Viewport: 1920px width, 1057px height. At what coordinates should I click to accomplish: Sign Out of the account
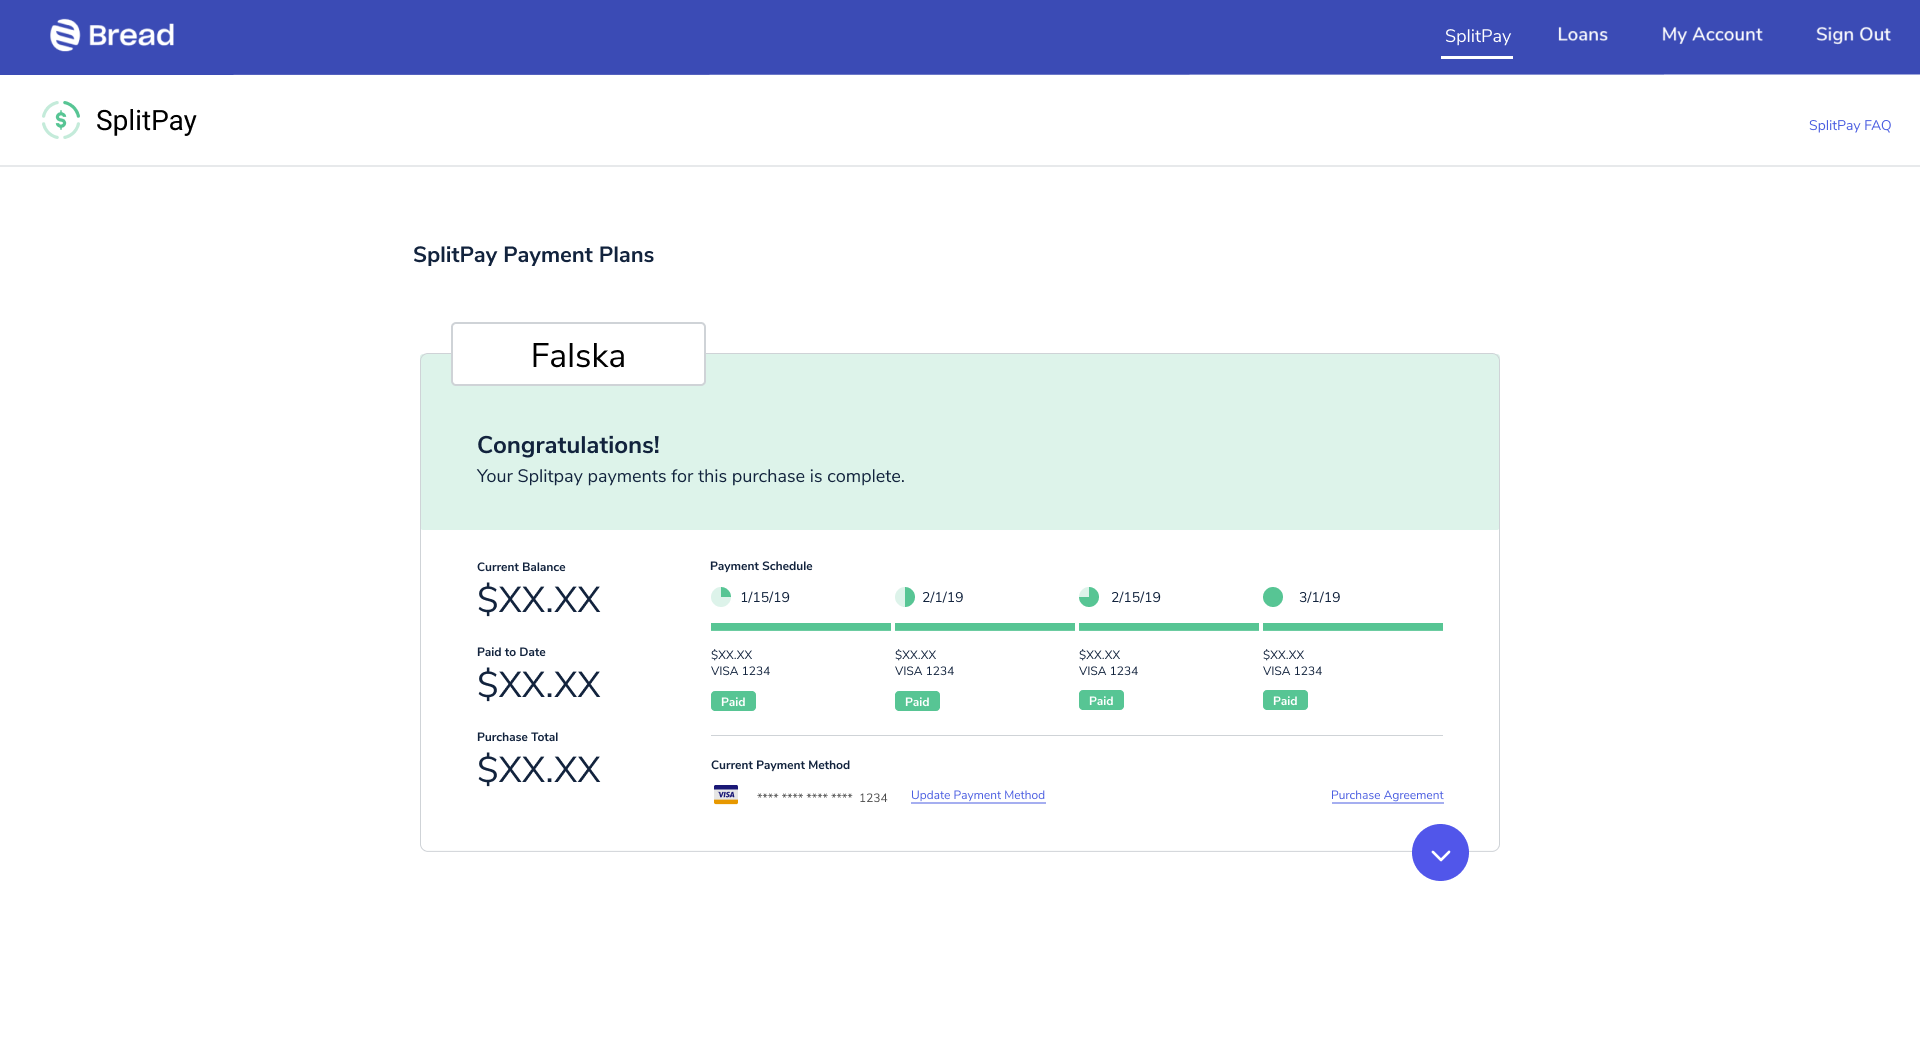1853,35
